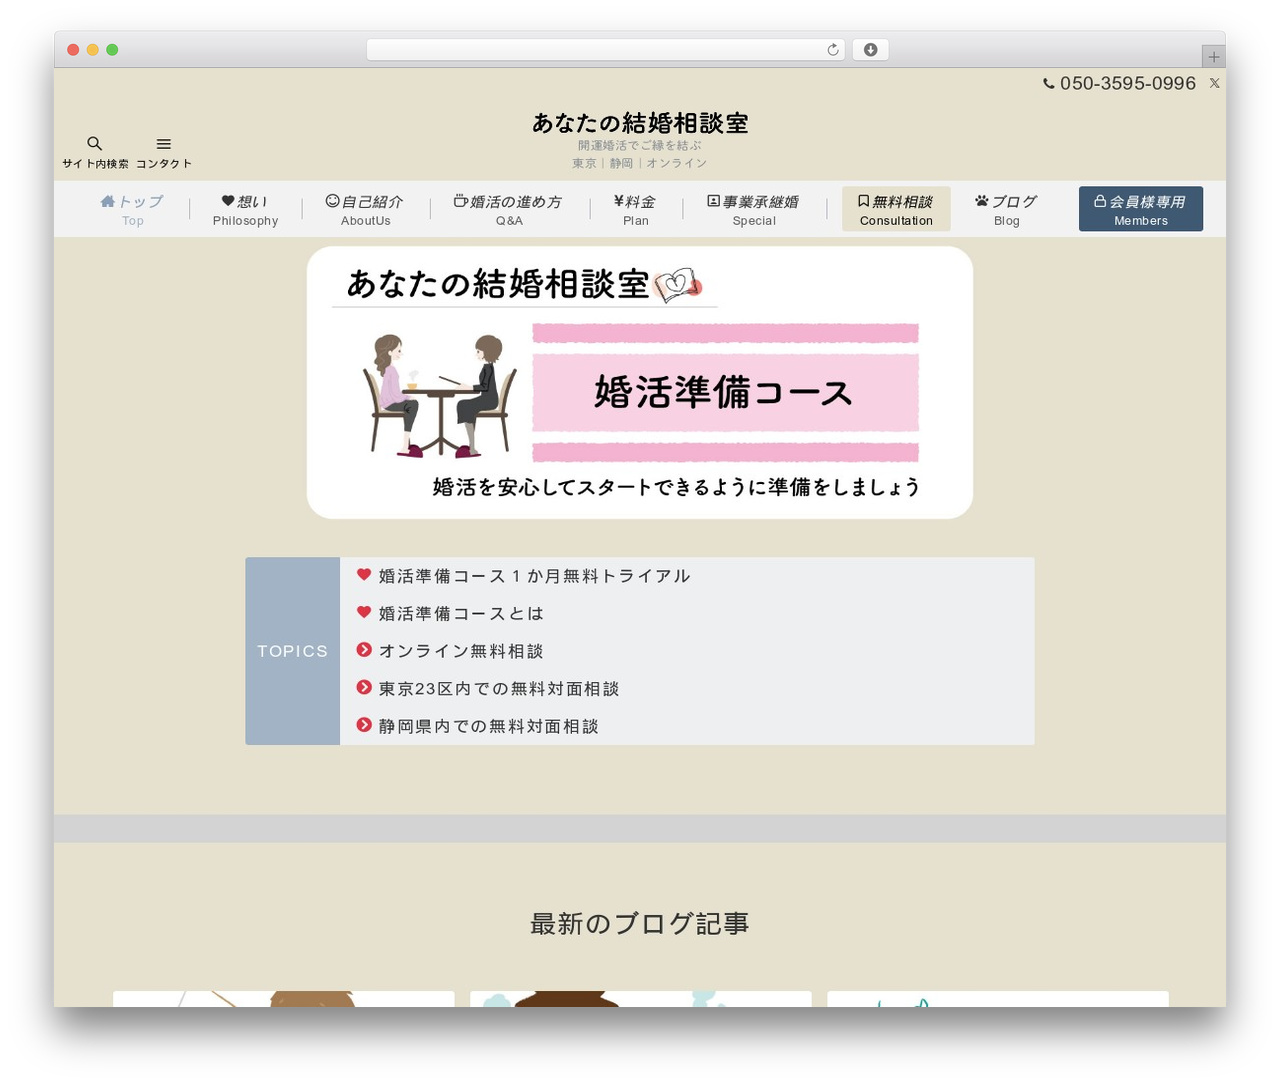Click the phone icon beside 050-3595-0996
Image resolution: width=1280 pixels, height=1084 pixels.
pos(1049,84)
